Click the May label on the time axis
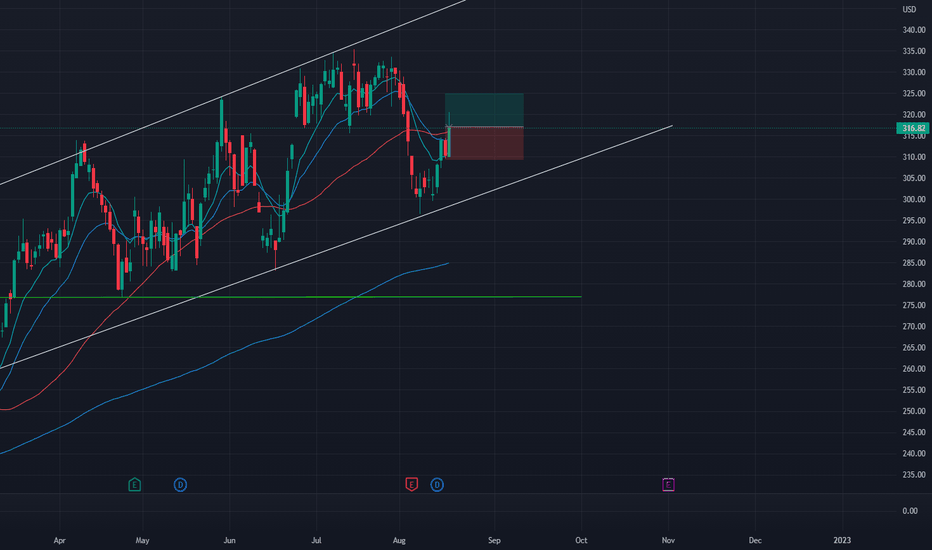 point(142,540)
